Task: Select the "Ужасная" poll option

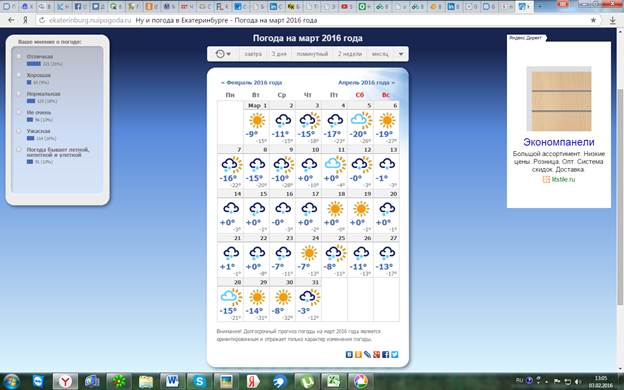Action: coord(19,131)
